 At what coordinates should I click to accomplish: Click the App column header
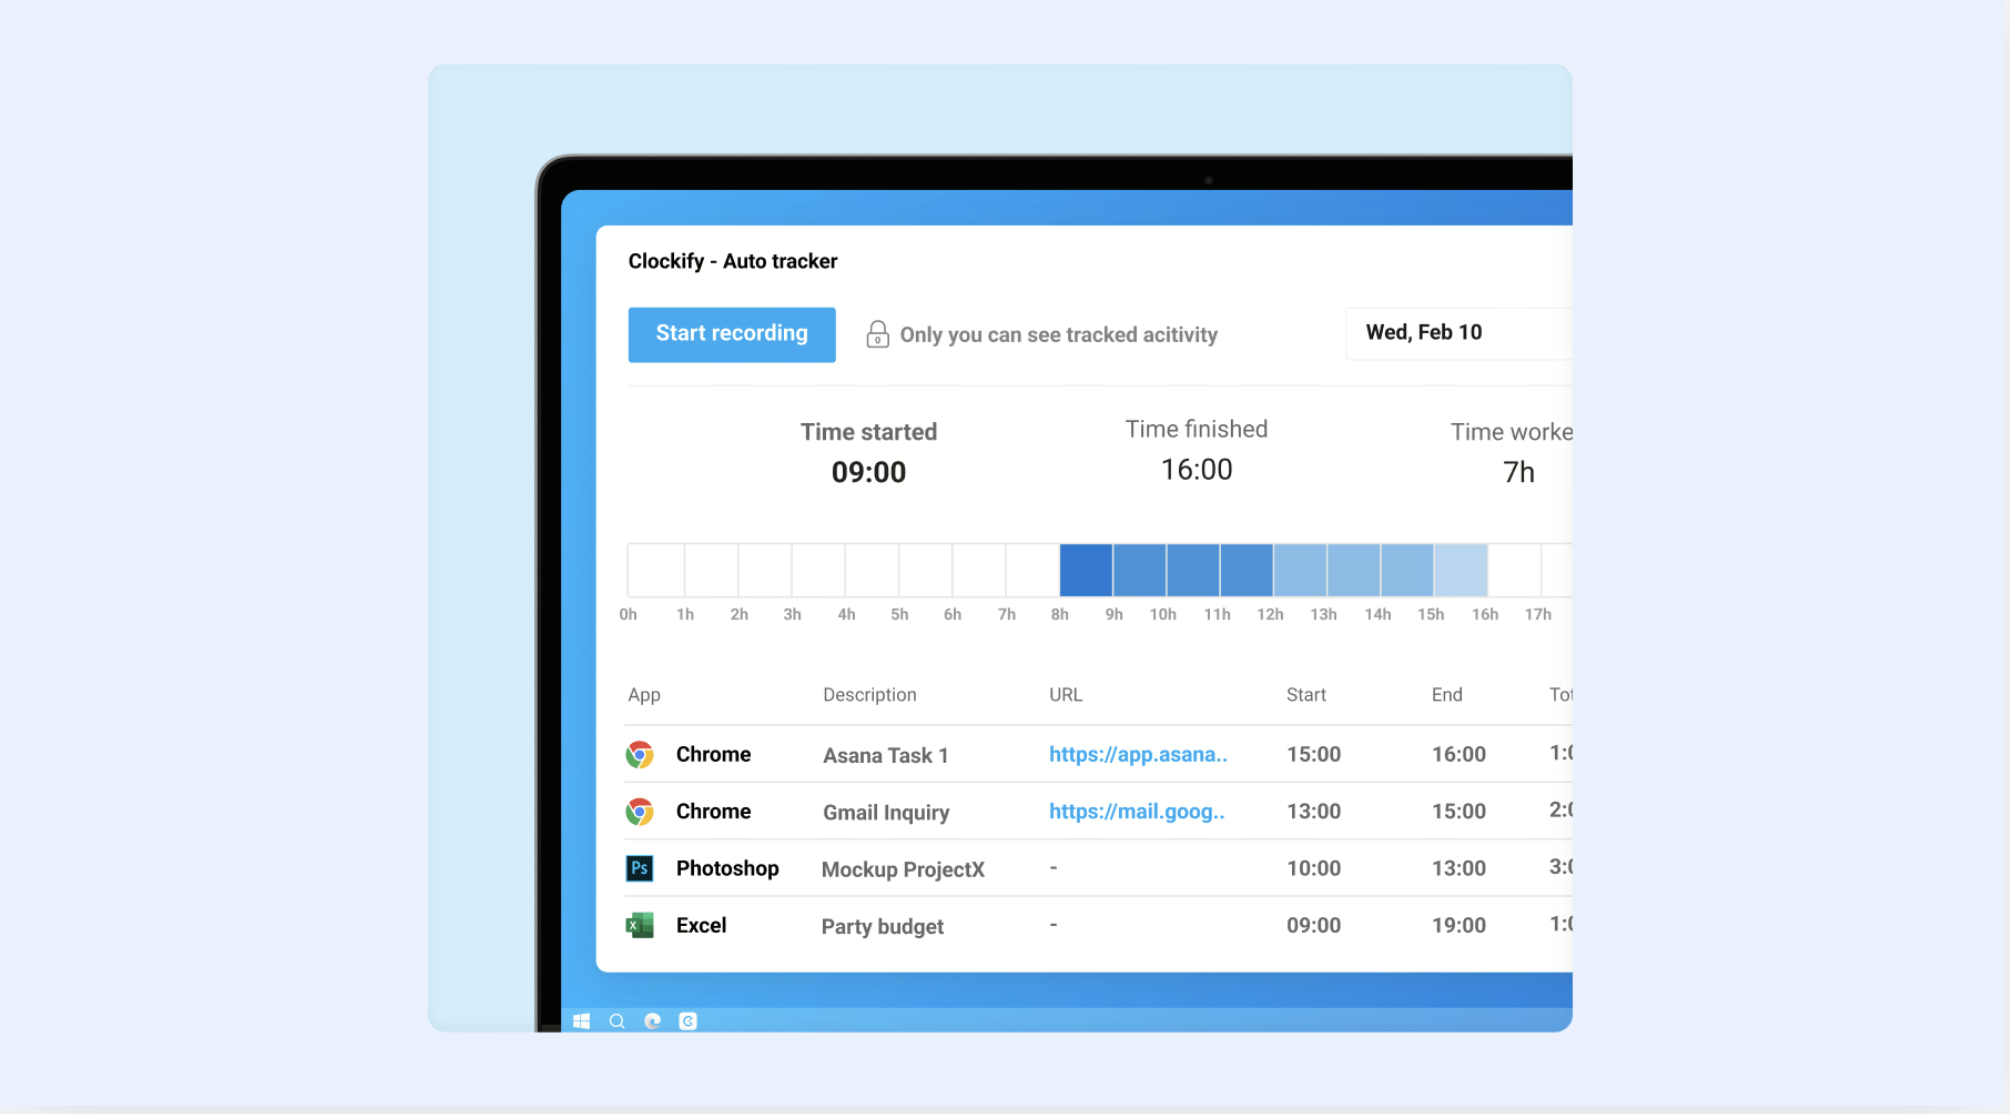pyautogui.click(x=644, y=695)
